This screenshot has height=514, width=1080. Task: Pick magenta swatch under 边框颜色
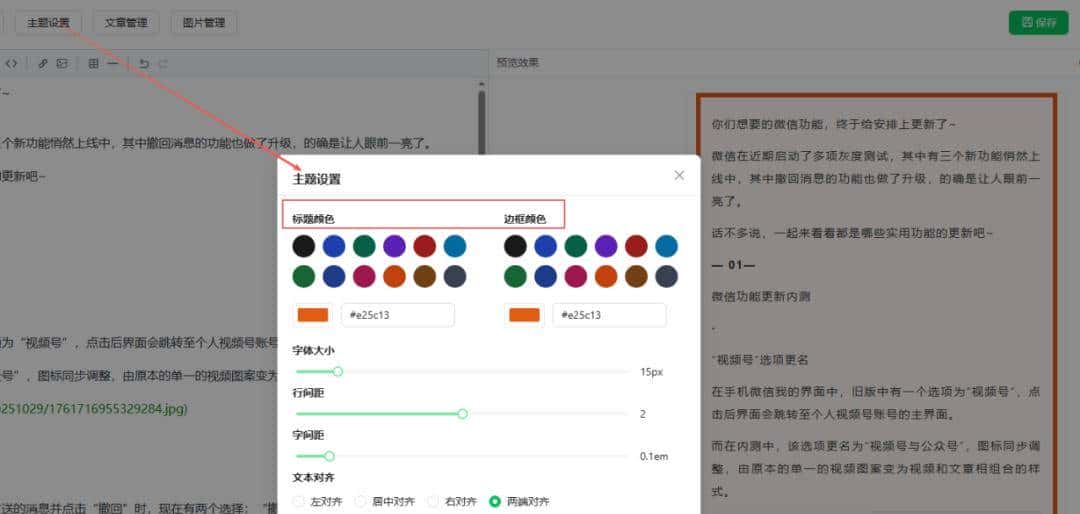(576, 276)
